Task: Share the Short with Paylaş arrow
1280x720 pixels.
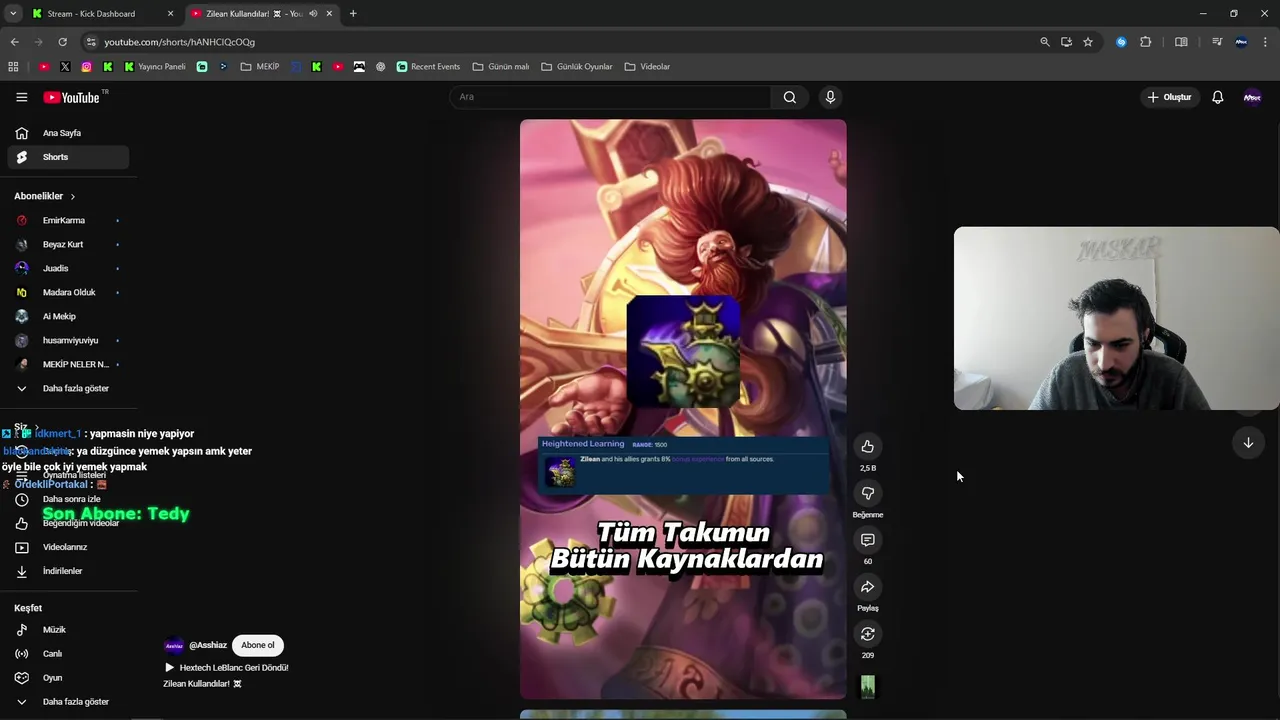Action: (867, 587)
